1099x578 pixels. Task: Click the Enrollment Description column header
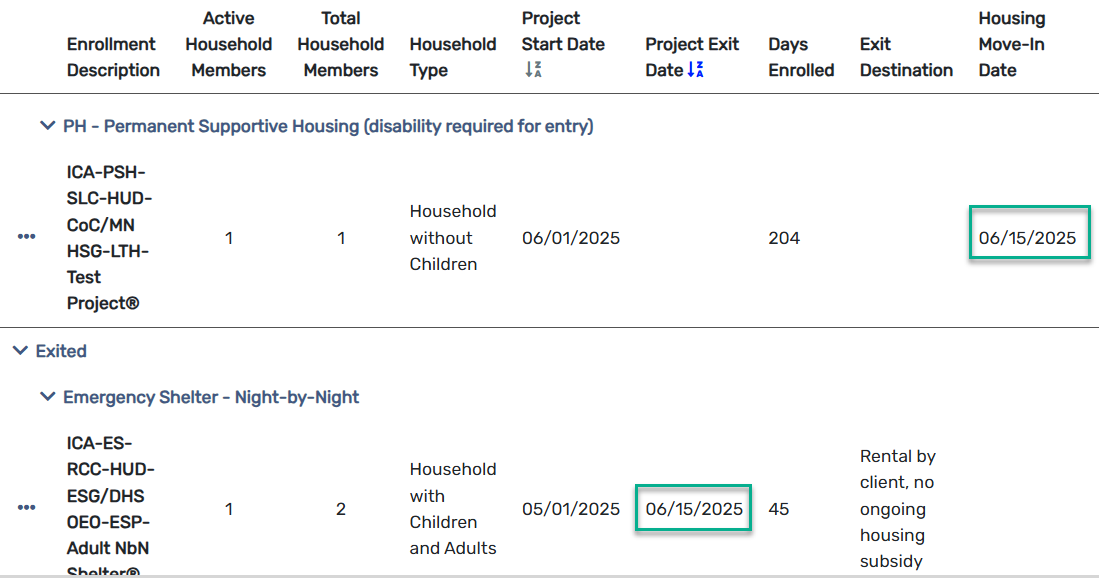[x=113, y=57]
